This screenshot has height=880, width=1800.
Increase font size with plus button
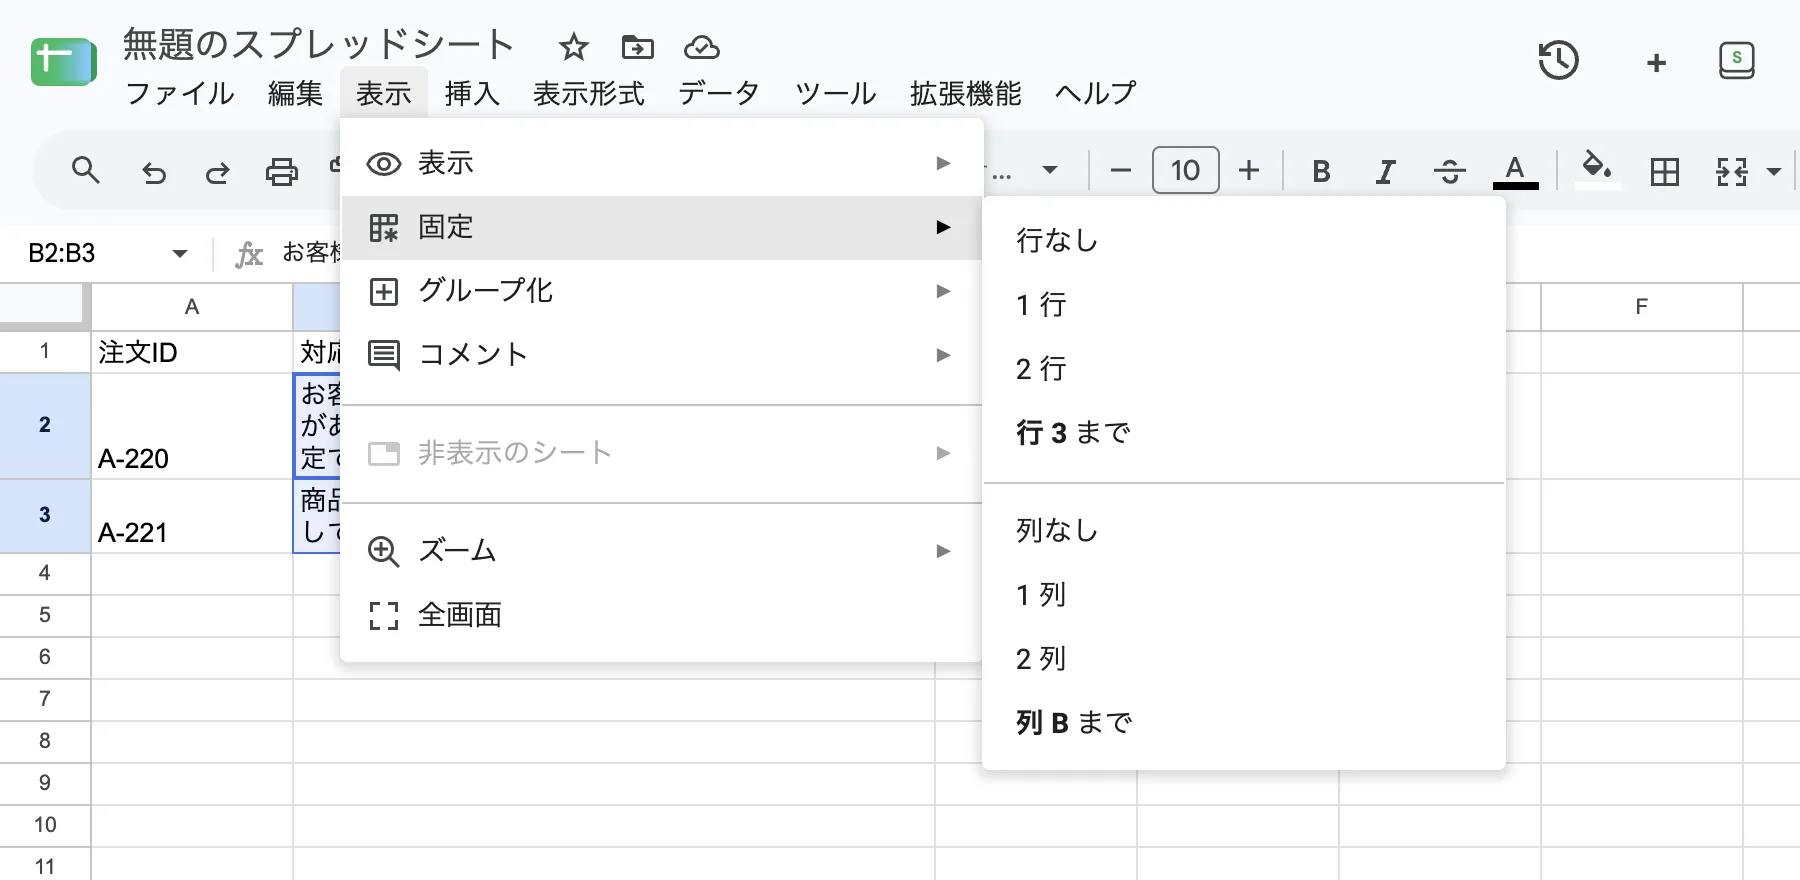[x=1249, y=171]
